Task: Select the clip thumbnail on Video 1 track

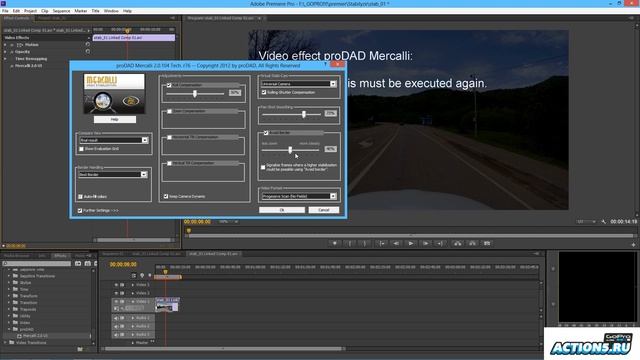Action: click(x=164, y=307)
